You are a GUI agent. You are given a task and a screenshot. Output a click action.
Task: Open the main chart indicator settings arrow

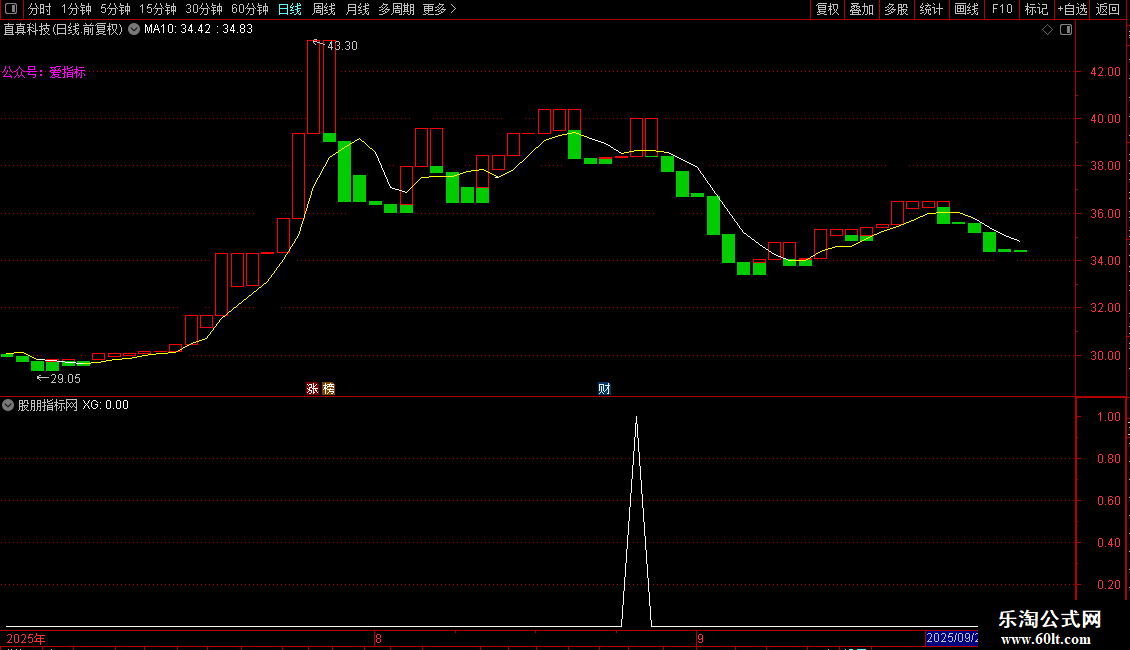point(134,30)
